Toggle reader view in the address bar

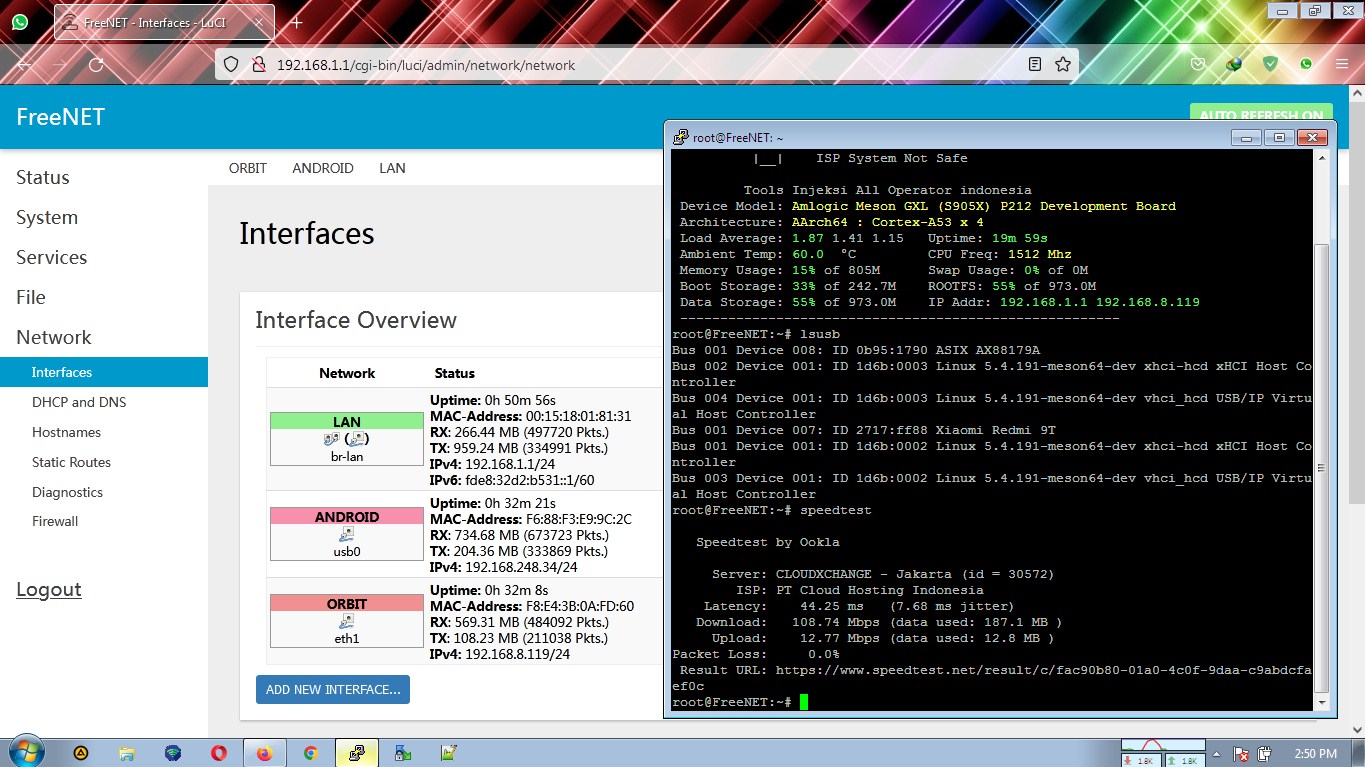[x=1035, y=64]
